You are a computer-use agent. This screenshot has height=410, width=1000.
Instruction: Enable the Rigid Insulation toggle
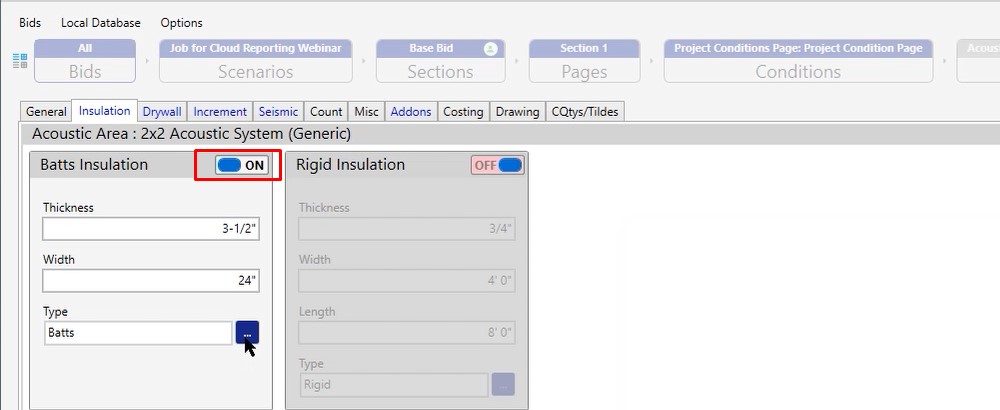498,165
